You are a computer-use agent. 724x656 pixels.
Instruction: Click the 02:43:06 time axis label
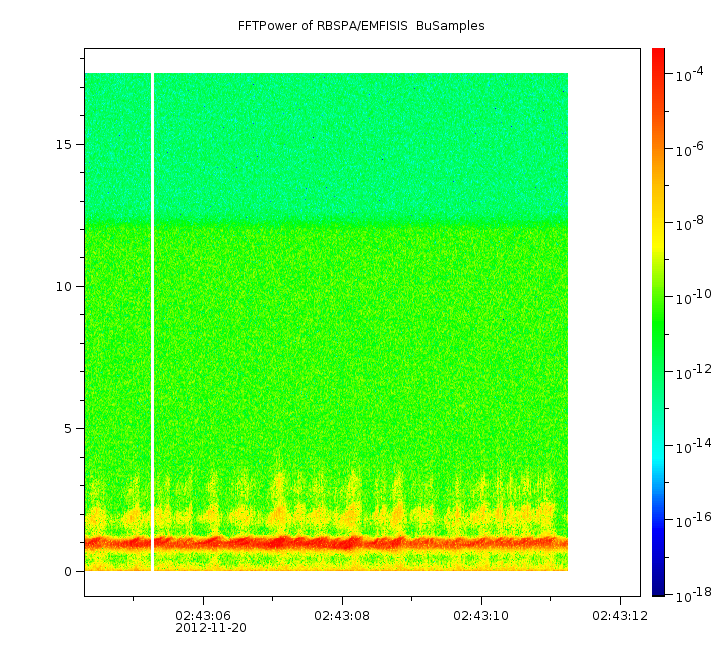point(204,615)
